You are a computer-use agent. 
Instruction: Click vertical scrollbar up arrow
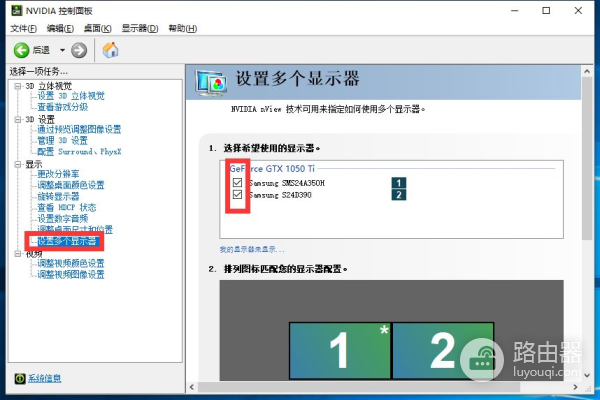pos(587,71)
